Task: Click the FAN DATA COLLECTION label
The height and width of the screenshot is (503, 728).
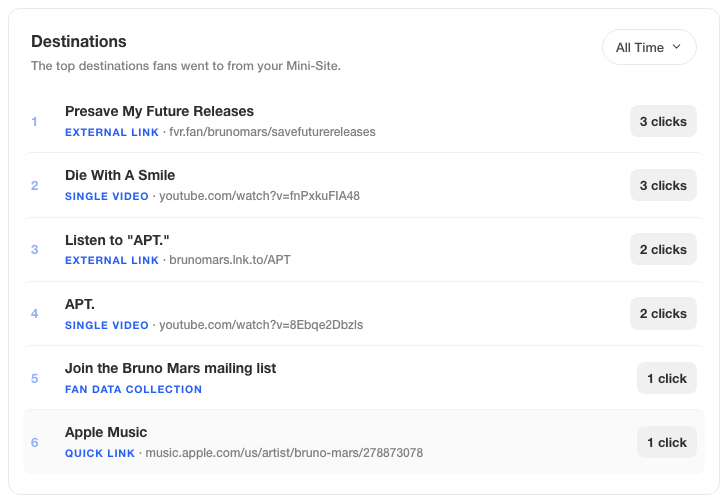Action: (133, 389)
